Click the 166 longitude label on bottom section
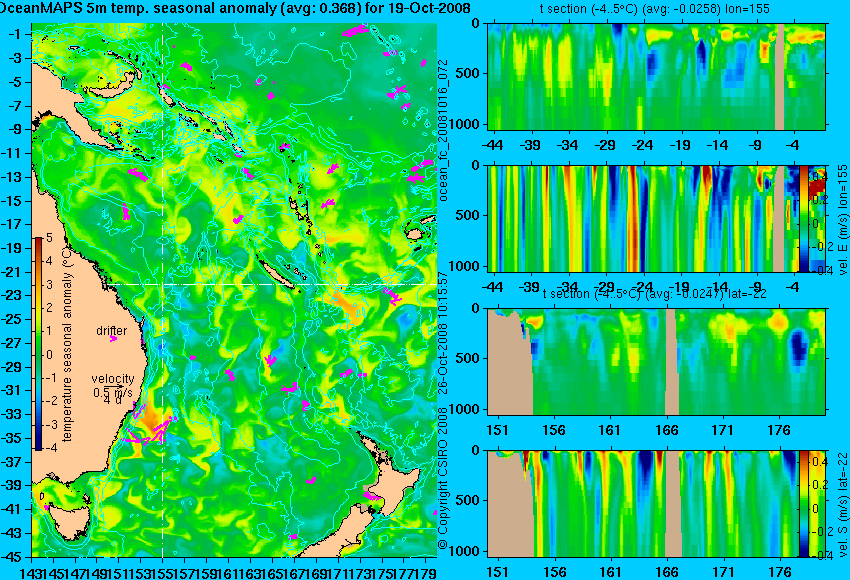Screen dimensions: 850x580 click(x=667, y=572)
